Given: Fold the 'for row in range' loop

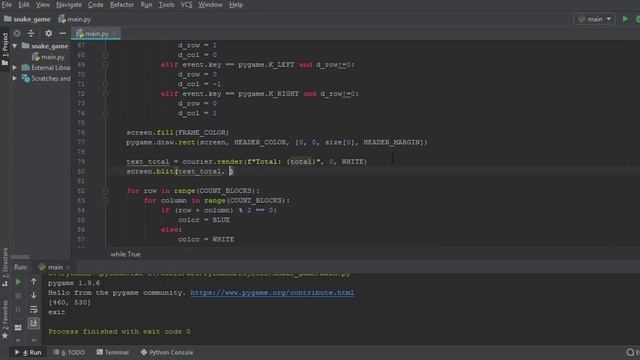Looking at the screenshot, I should tap(105, 191).
